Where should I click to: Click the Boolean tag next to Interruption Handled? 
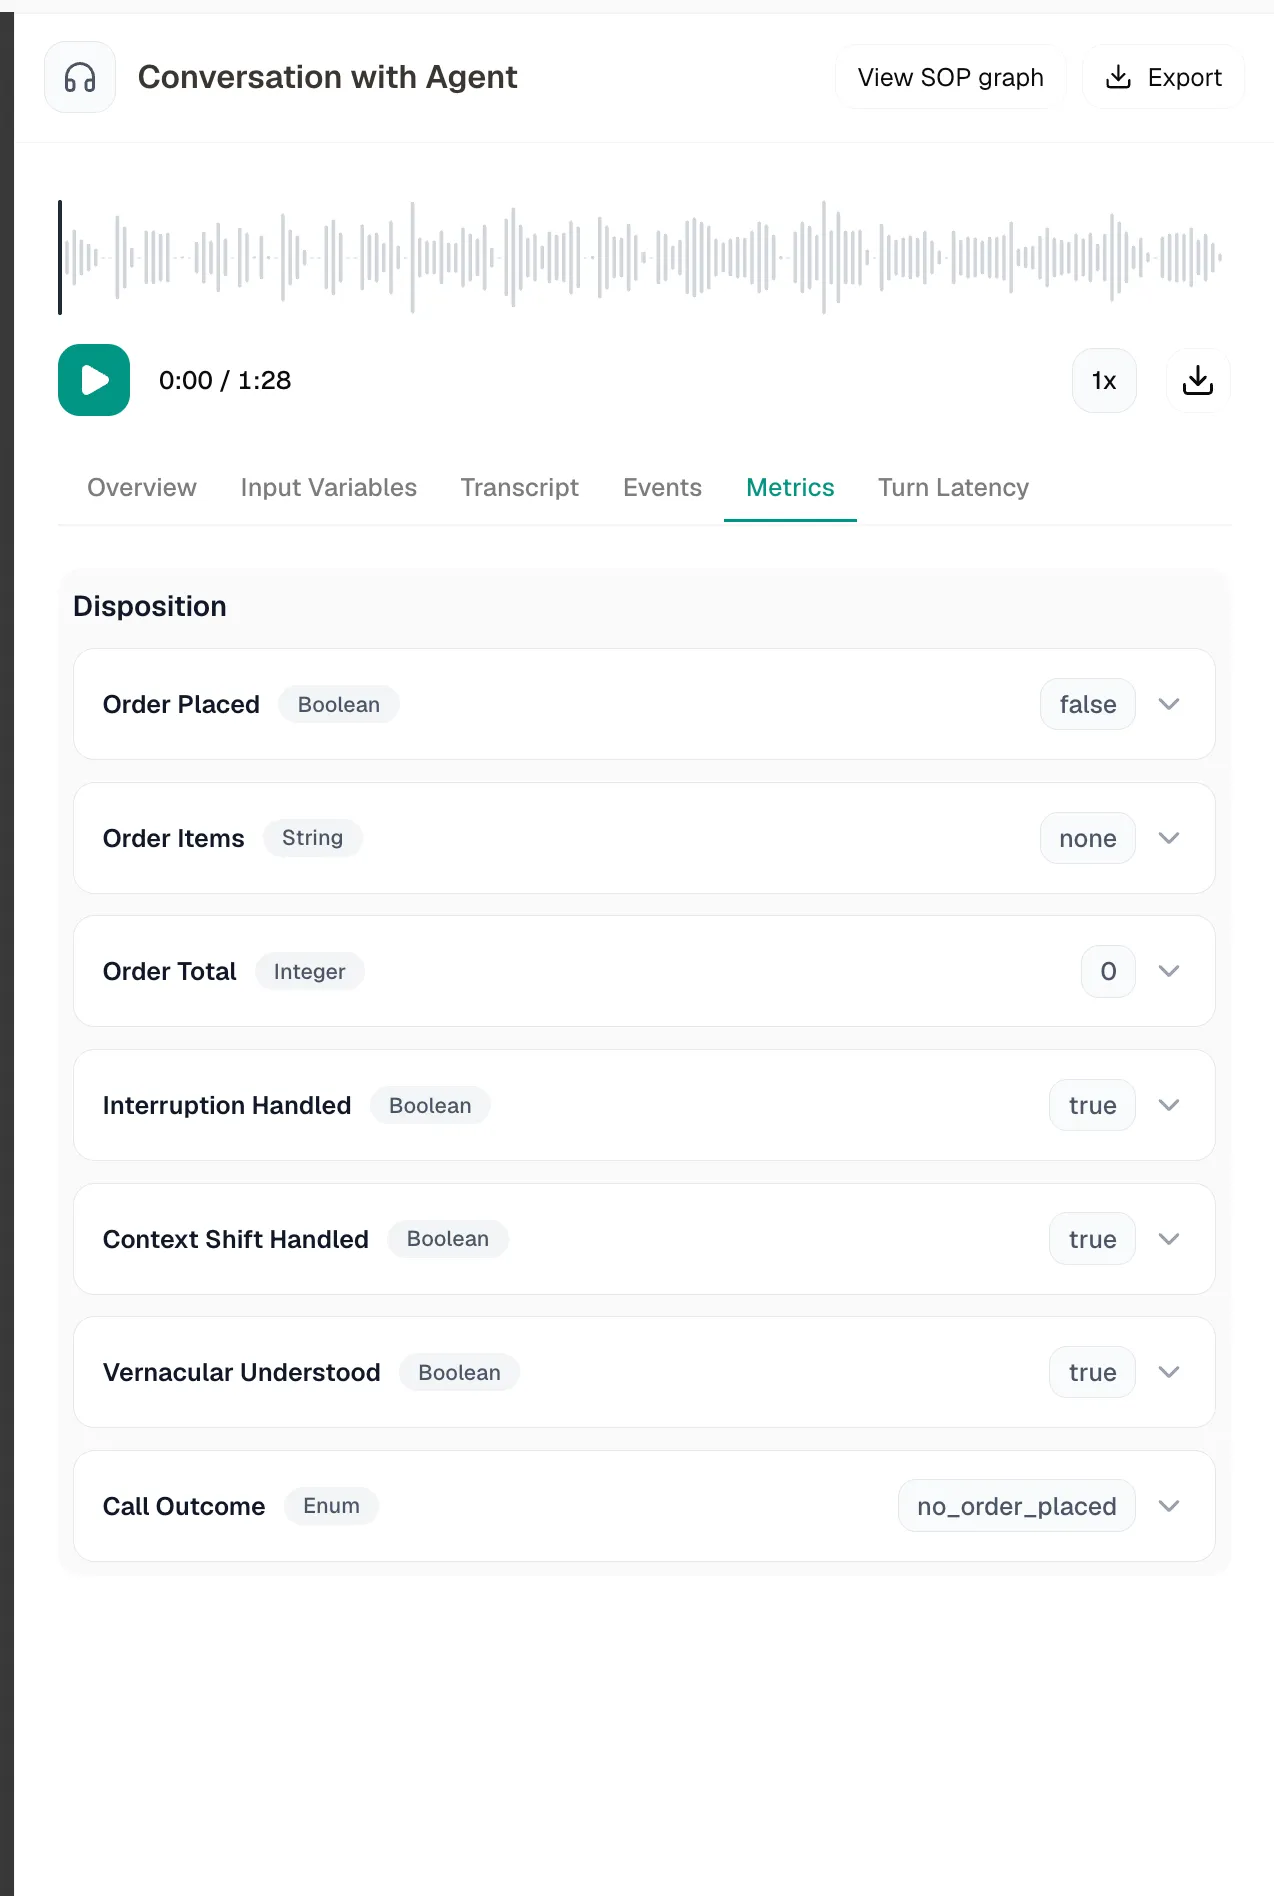point(430,1105)
